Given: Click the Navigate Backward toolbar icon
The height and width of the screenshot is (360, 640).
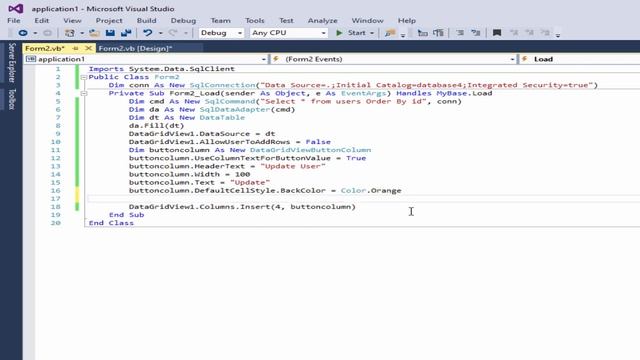Looking at the screenshot, I should pos(23,33).
